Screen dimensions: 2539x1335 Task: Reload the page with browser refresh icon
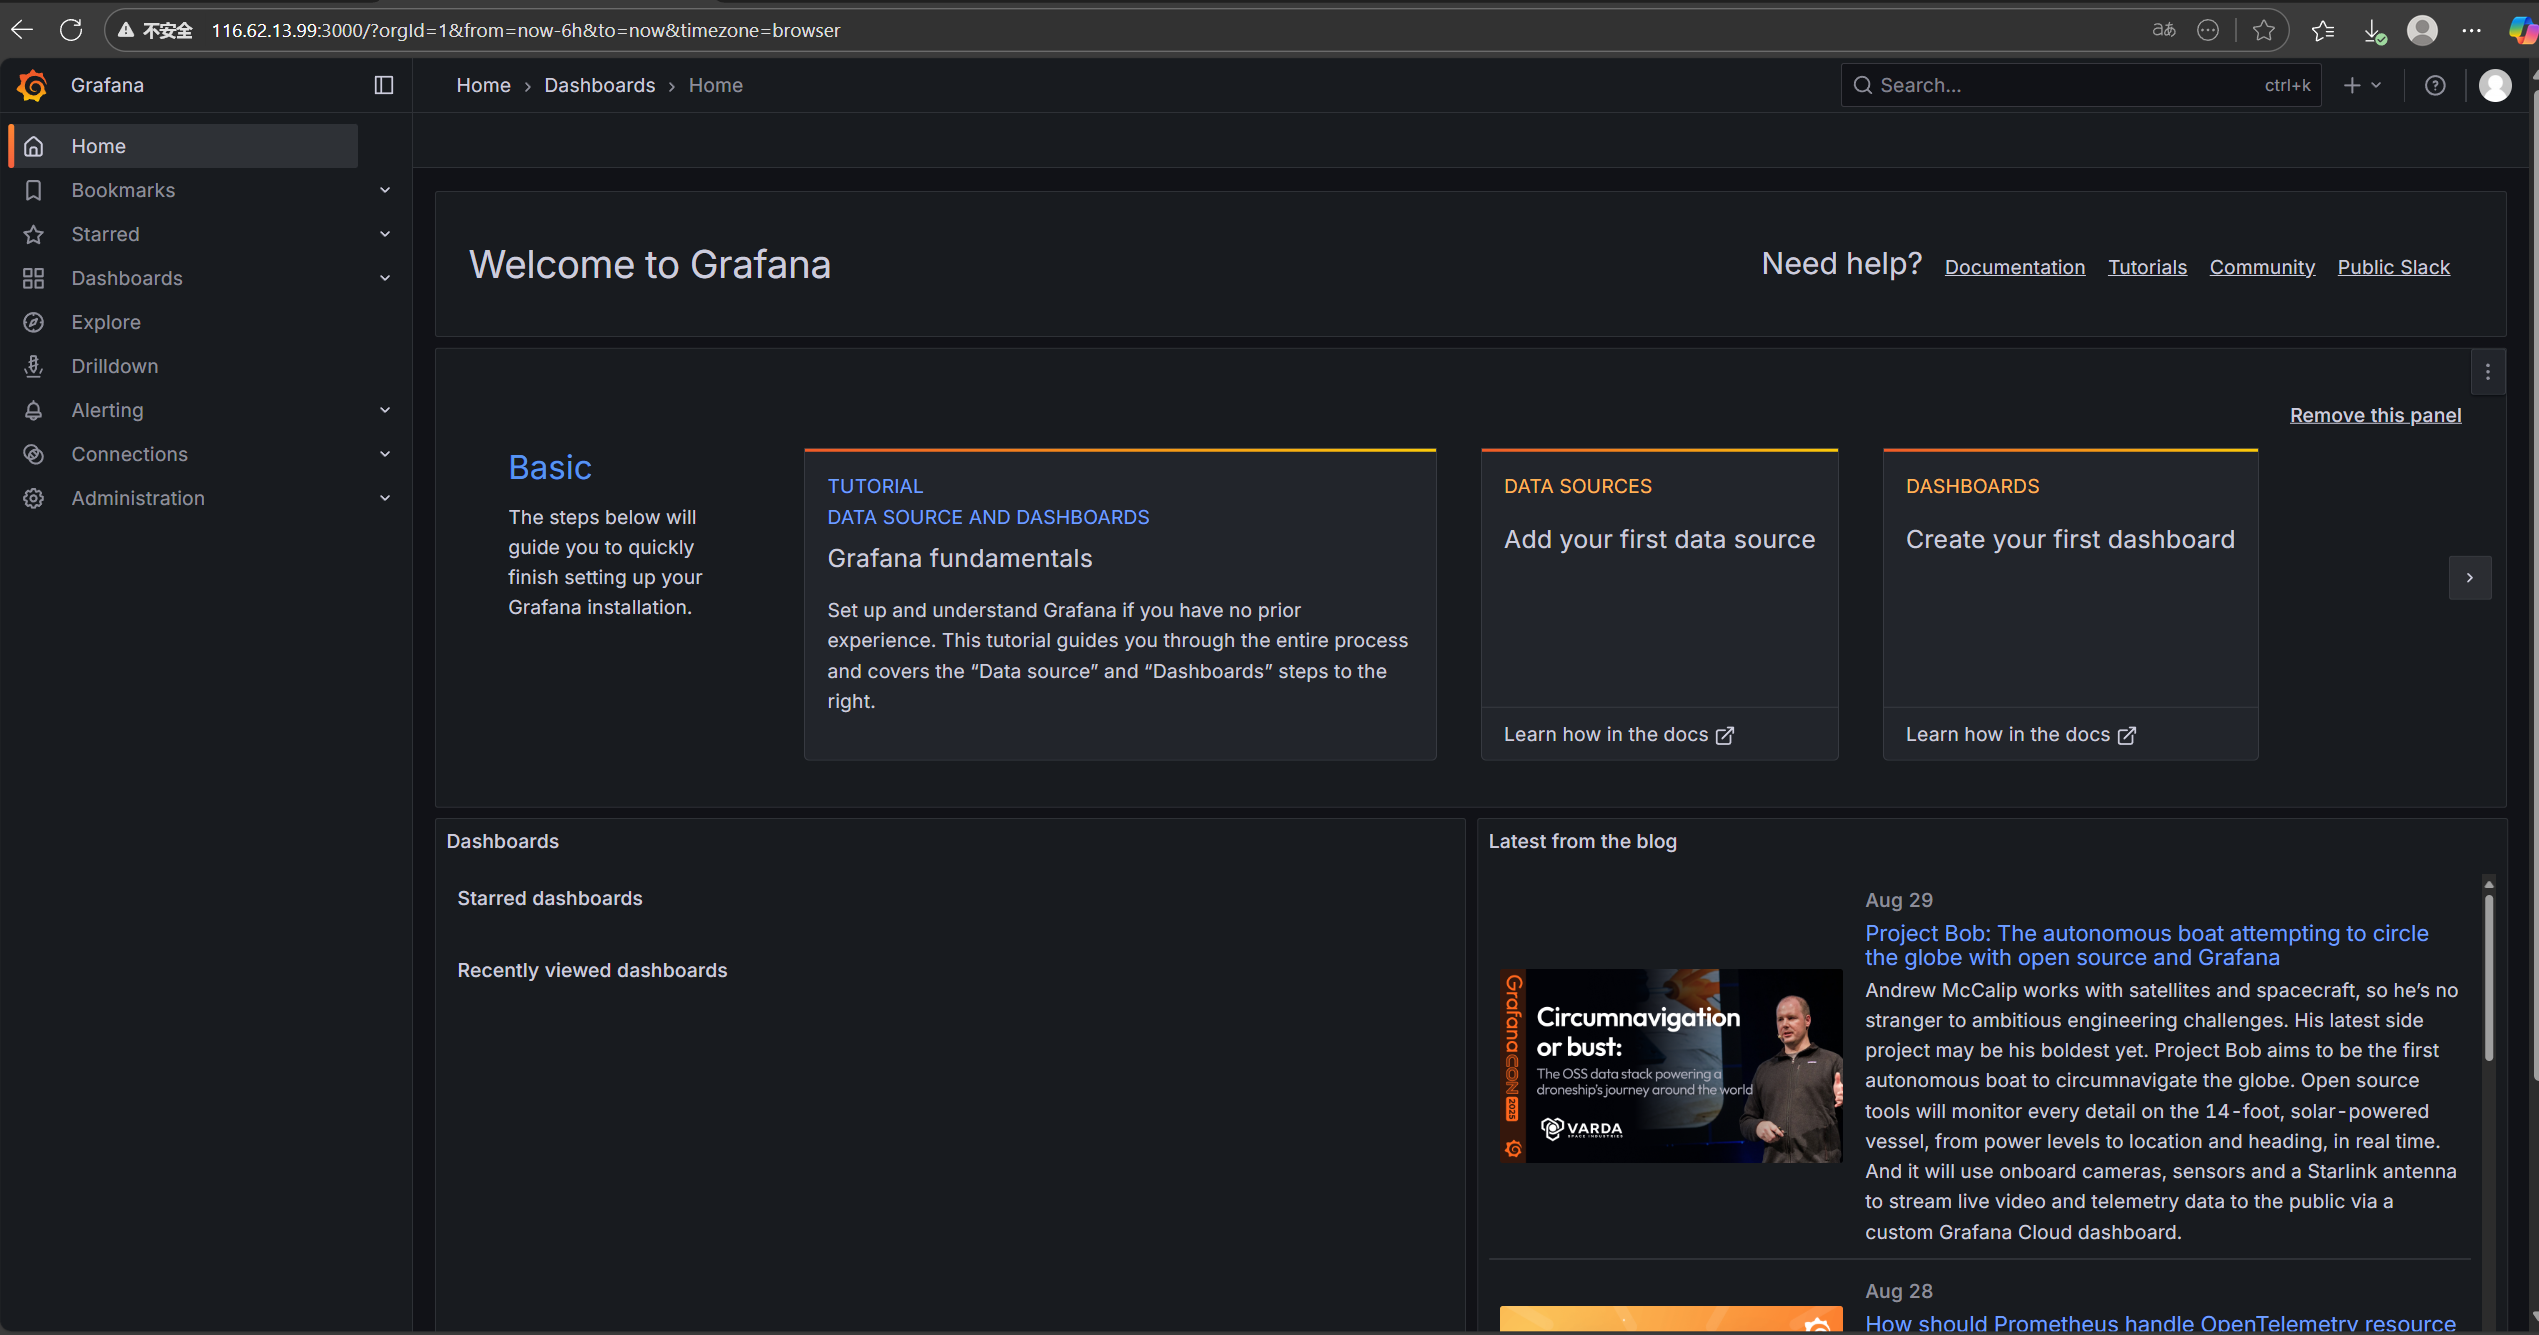[71, 30]
